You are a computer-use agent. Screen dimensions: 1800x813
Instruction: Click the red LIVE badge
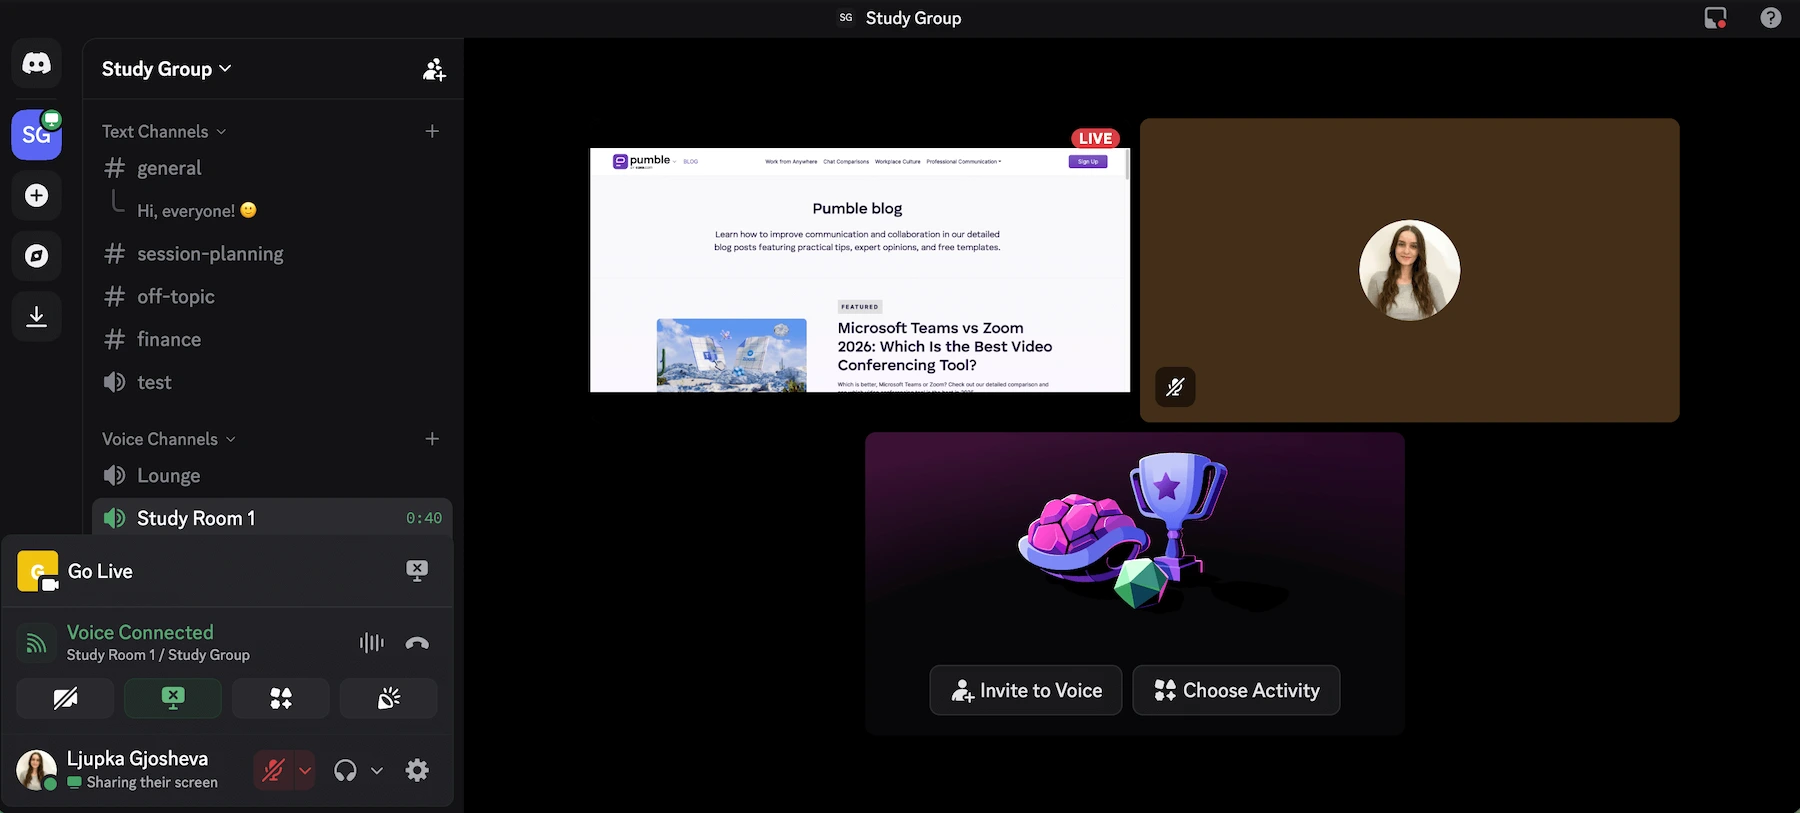(1095, 138)
